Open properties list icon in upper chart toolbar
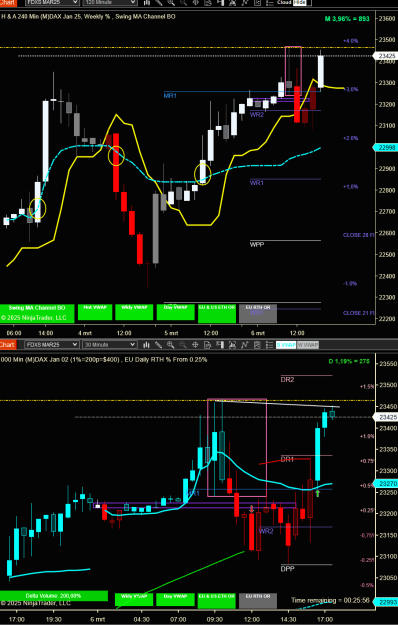This screenshot has height=625, width=398. tap(269, 2)
